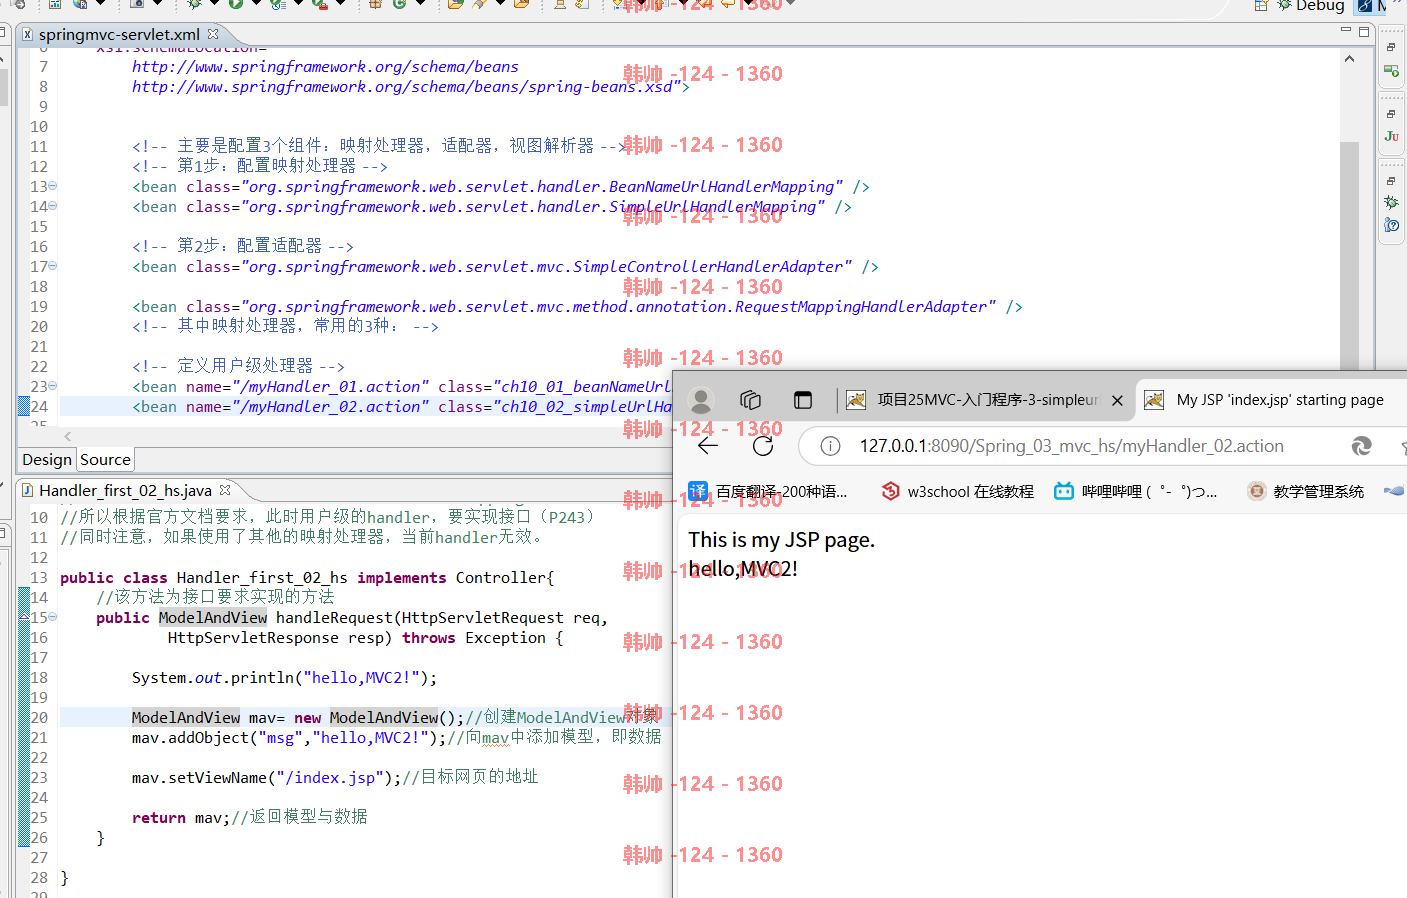
Task: View site information icon in address bar
Action: tap(830, 446)
